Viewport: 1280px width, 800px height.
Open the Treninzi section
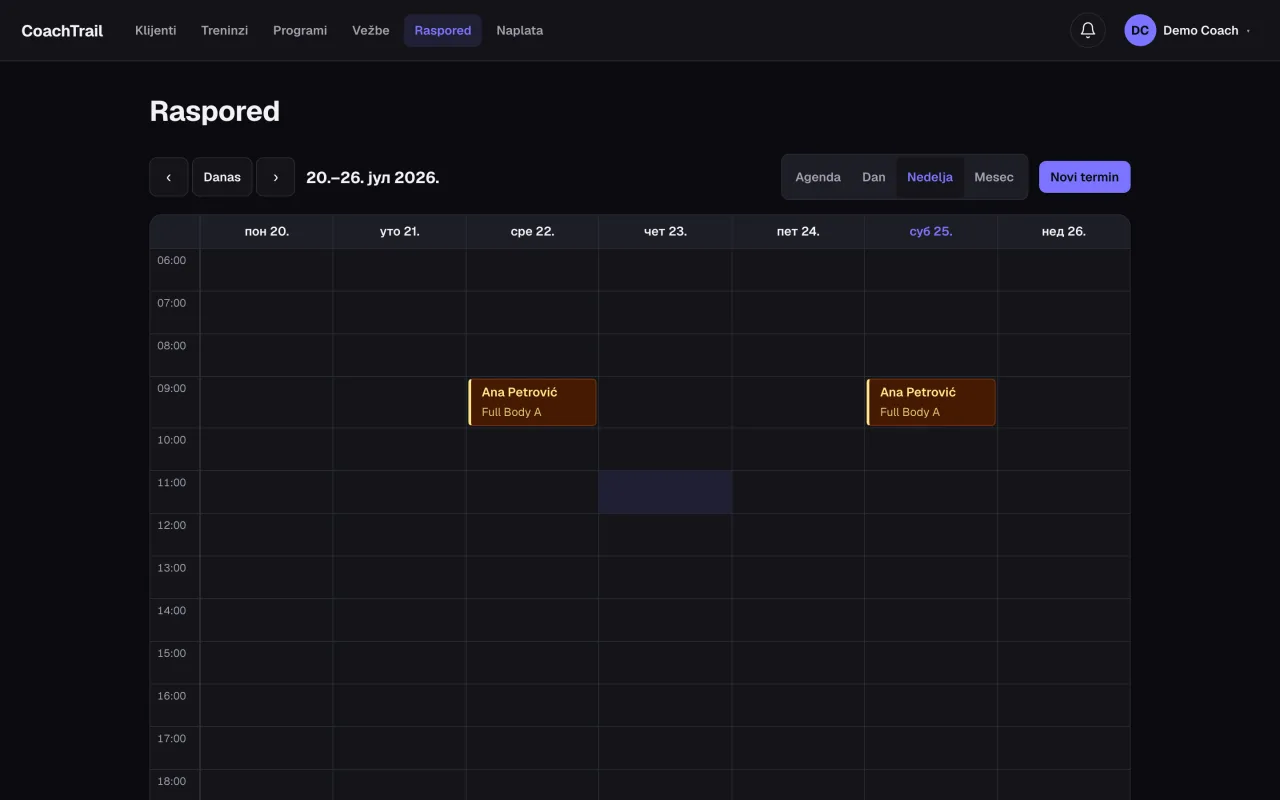(224, 30)
